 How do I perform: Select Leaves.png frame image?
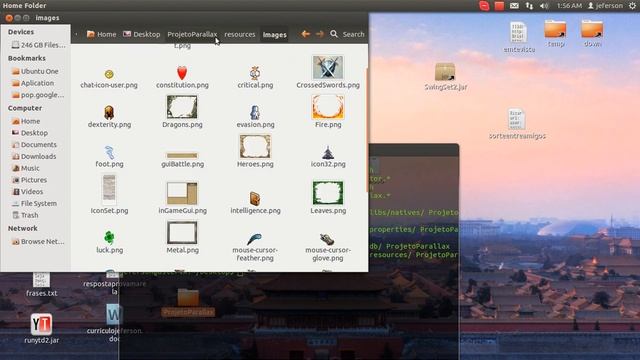pyautogui.click(x=328, y=193)
